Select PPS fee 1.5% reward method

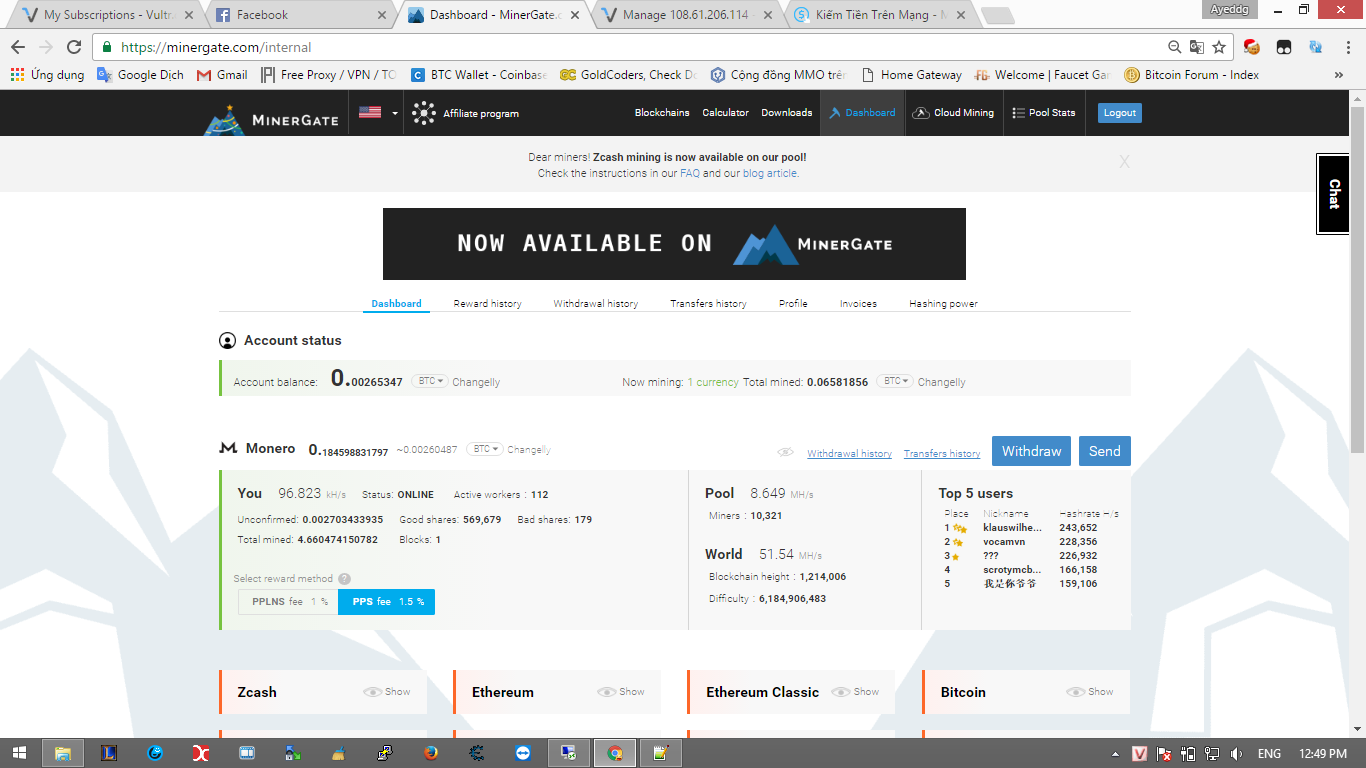point(387,602)
